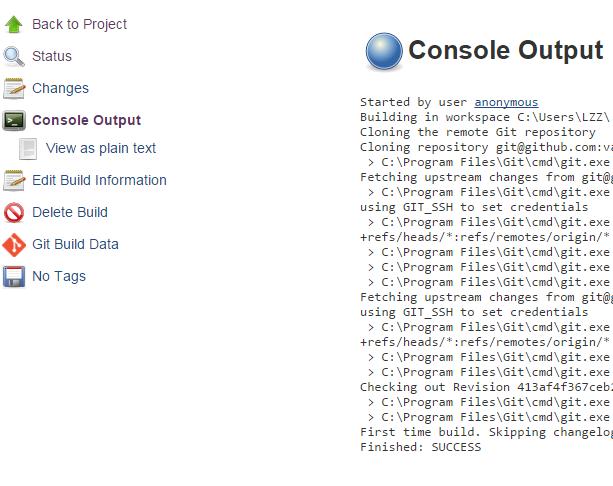Choose the Delete Build link text
The width and height of the screenshot is (613, 486).
point(69,212)
